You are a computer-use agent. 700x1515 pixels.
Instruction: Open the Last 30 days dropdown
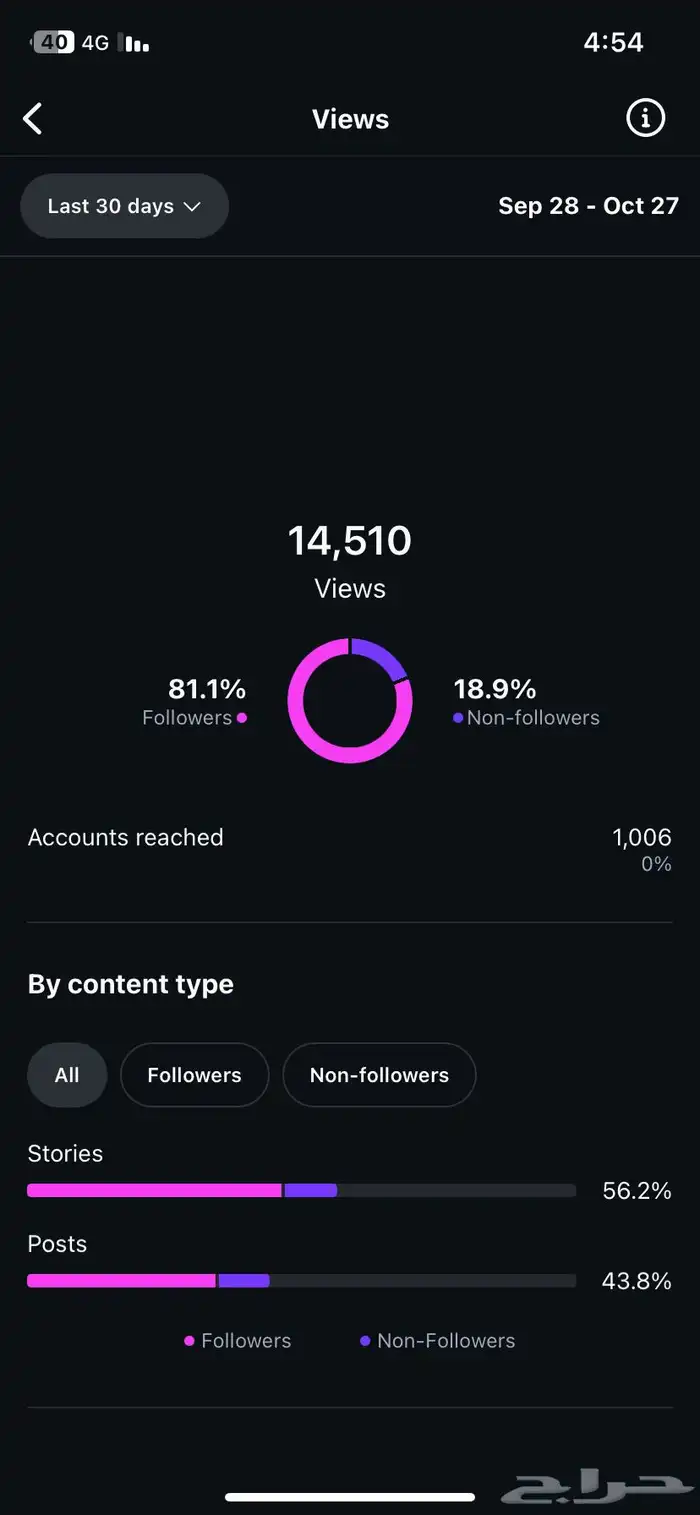click(124, 206)
